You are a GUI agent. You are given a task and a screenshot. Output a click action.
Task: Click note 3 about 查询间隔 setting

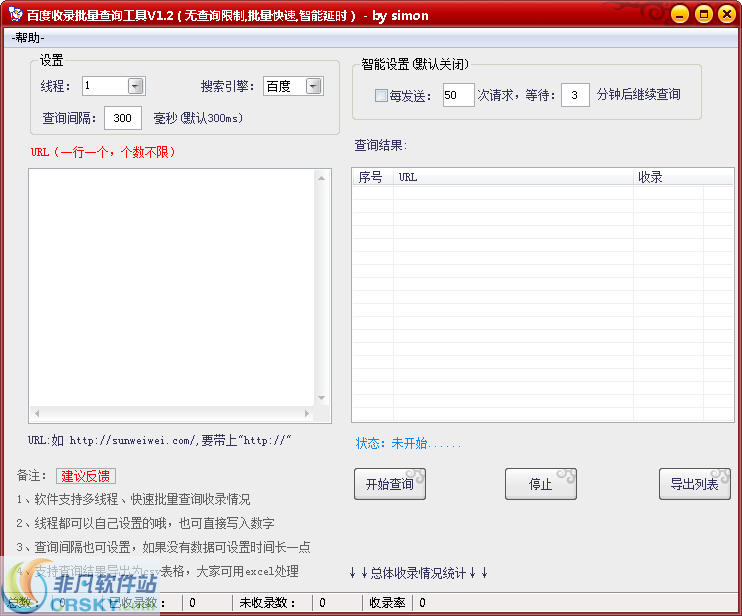coord(163,547)
